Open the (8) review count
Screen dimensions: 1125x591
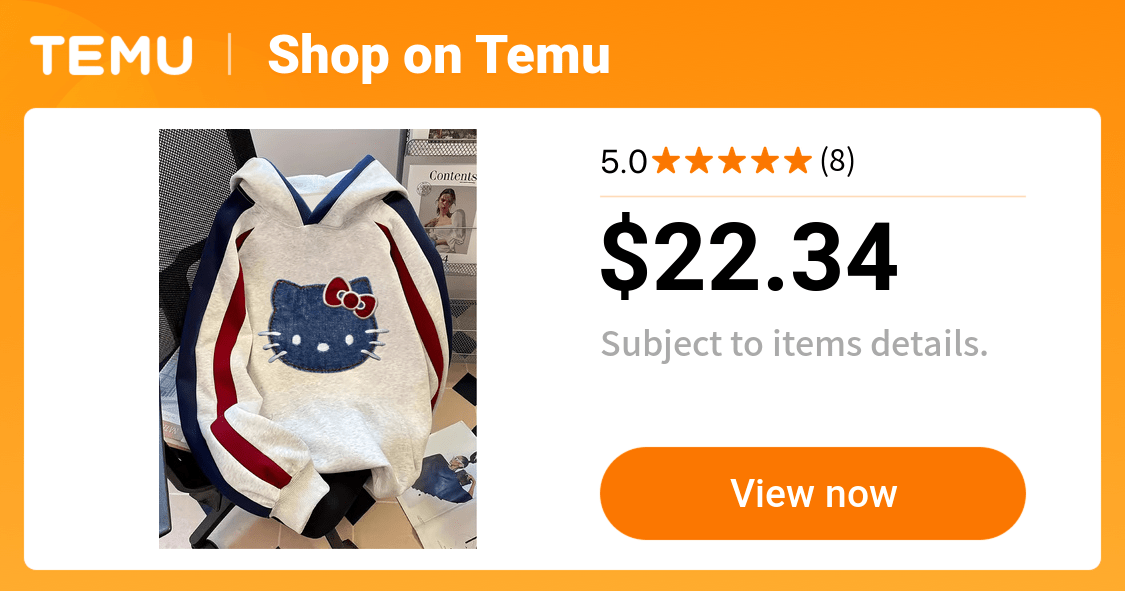point(837,161)
